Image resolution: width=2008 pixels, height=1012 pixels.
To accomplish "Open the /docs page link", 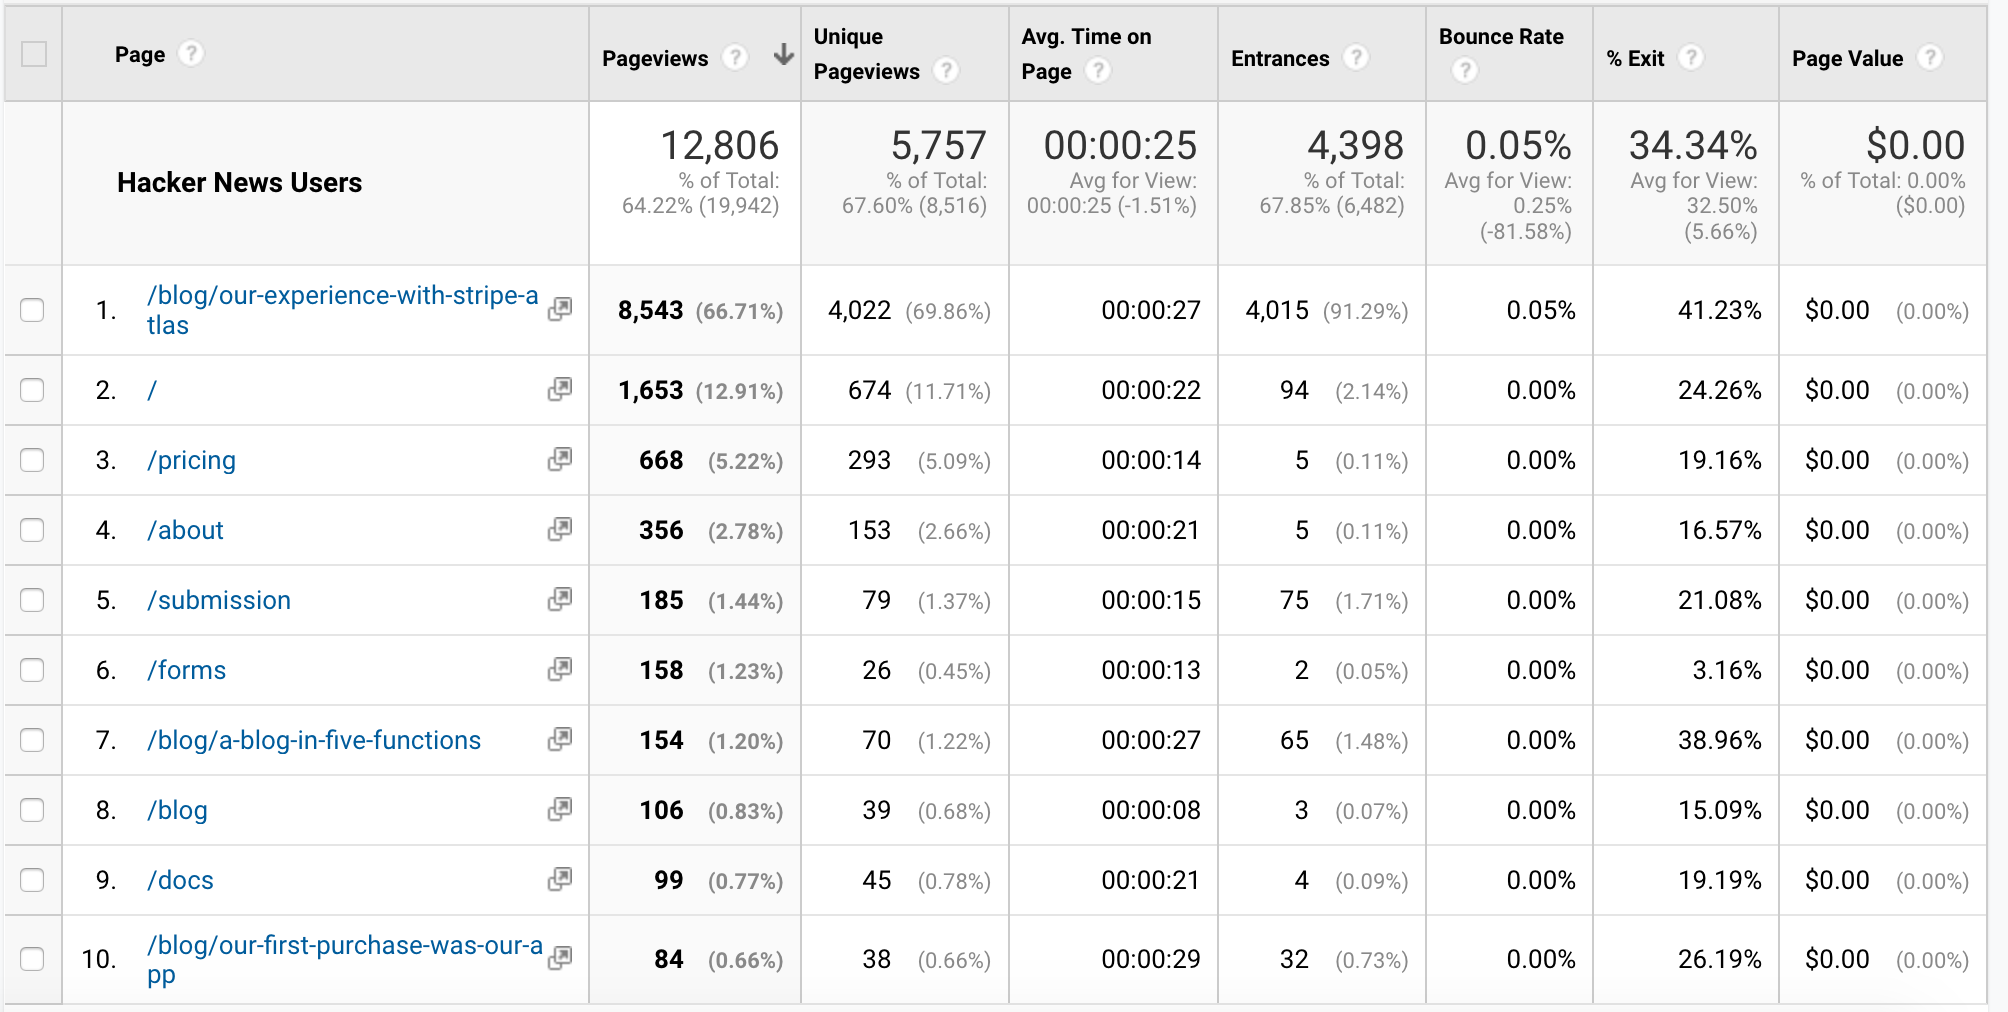I will click(x=180, y=880).
